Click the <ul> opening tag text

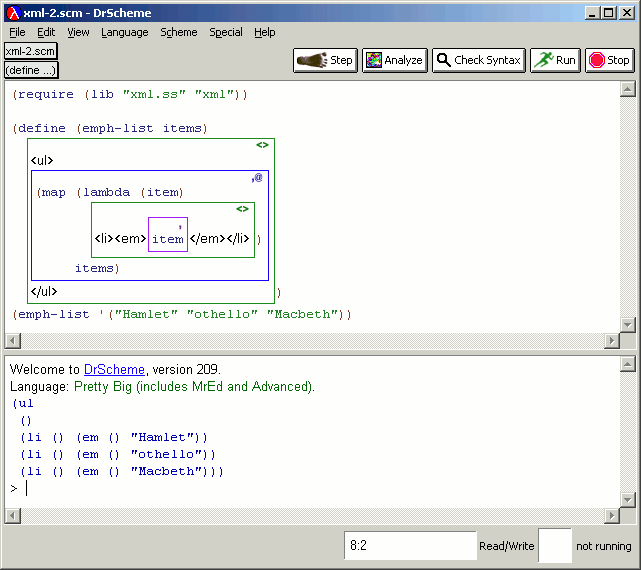coord(42,160)
